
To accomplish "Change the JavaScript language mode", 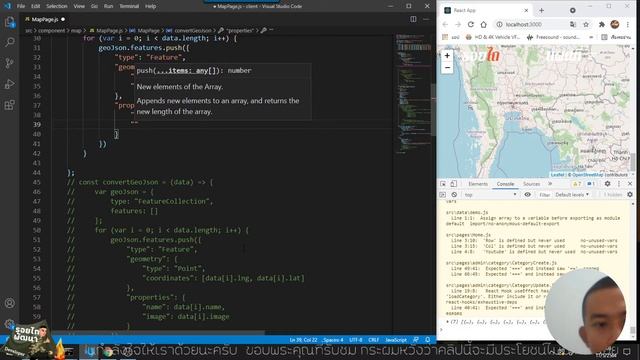I will 396,340.
